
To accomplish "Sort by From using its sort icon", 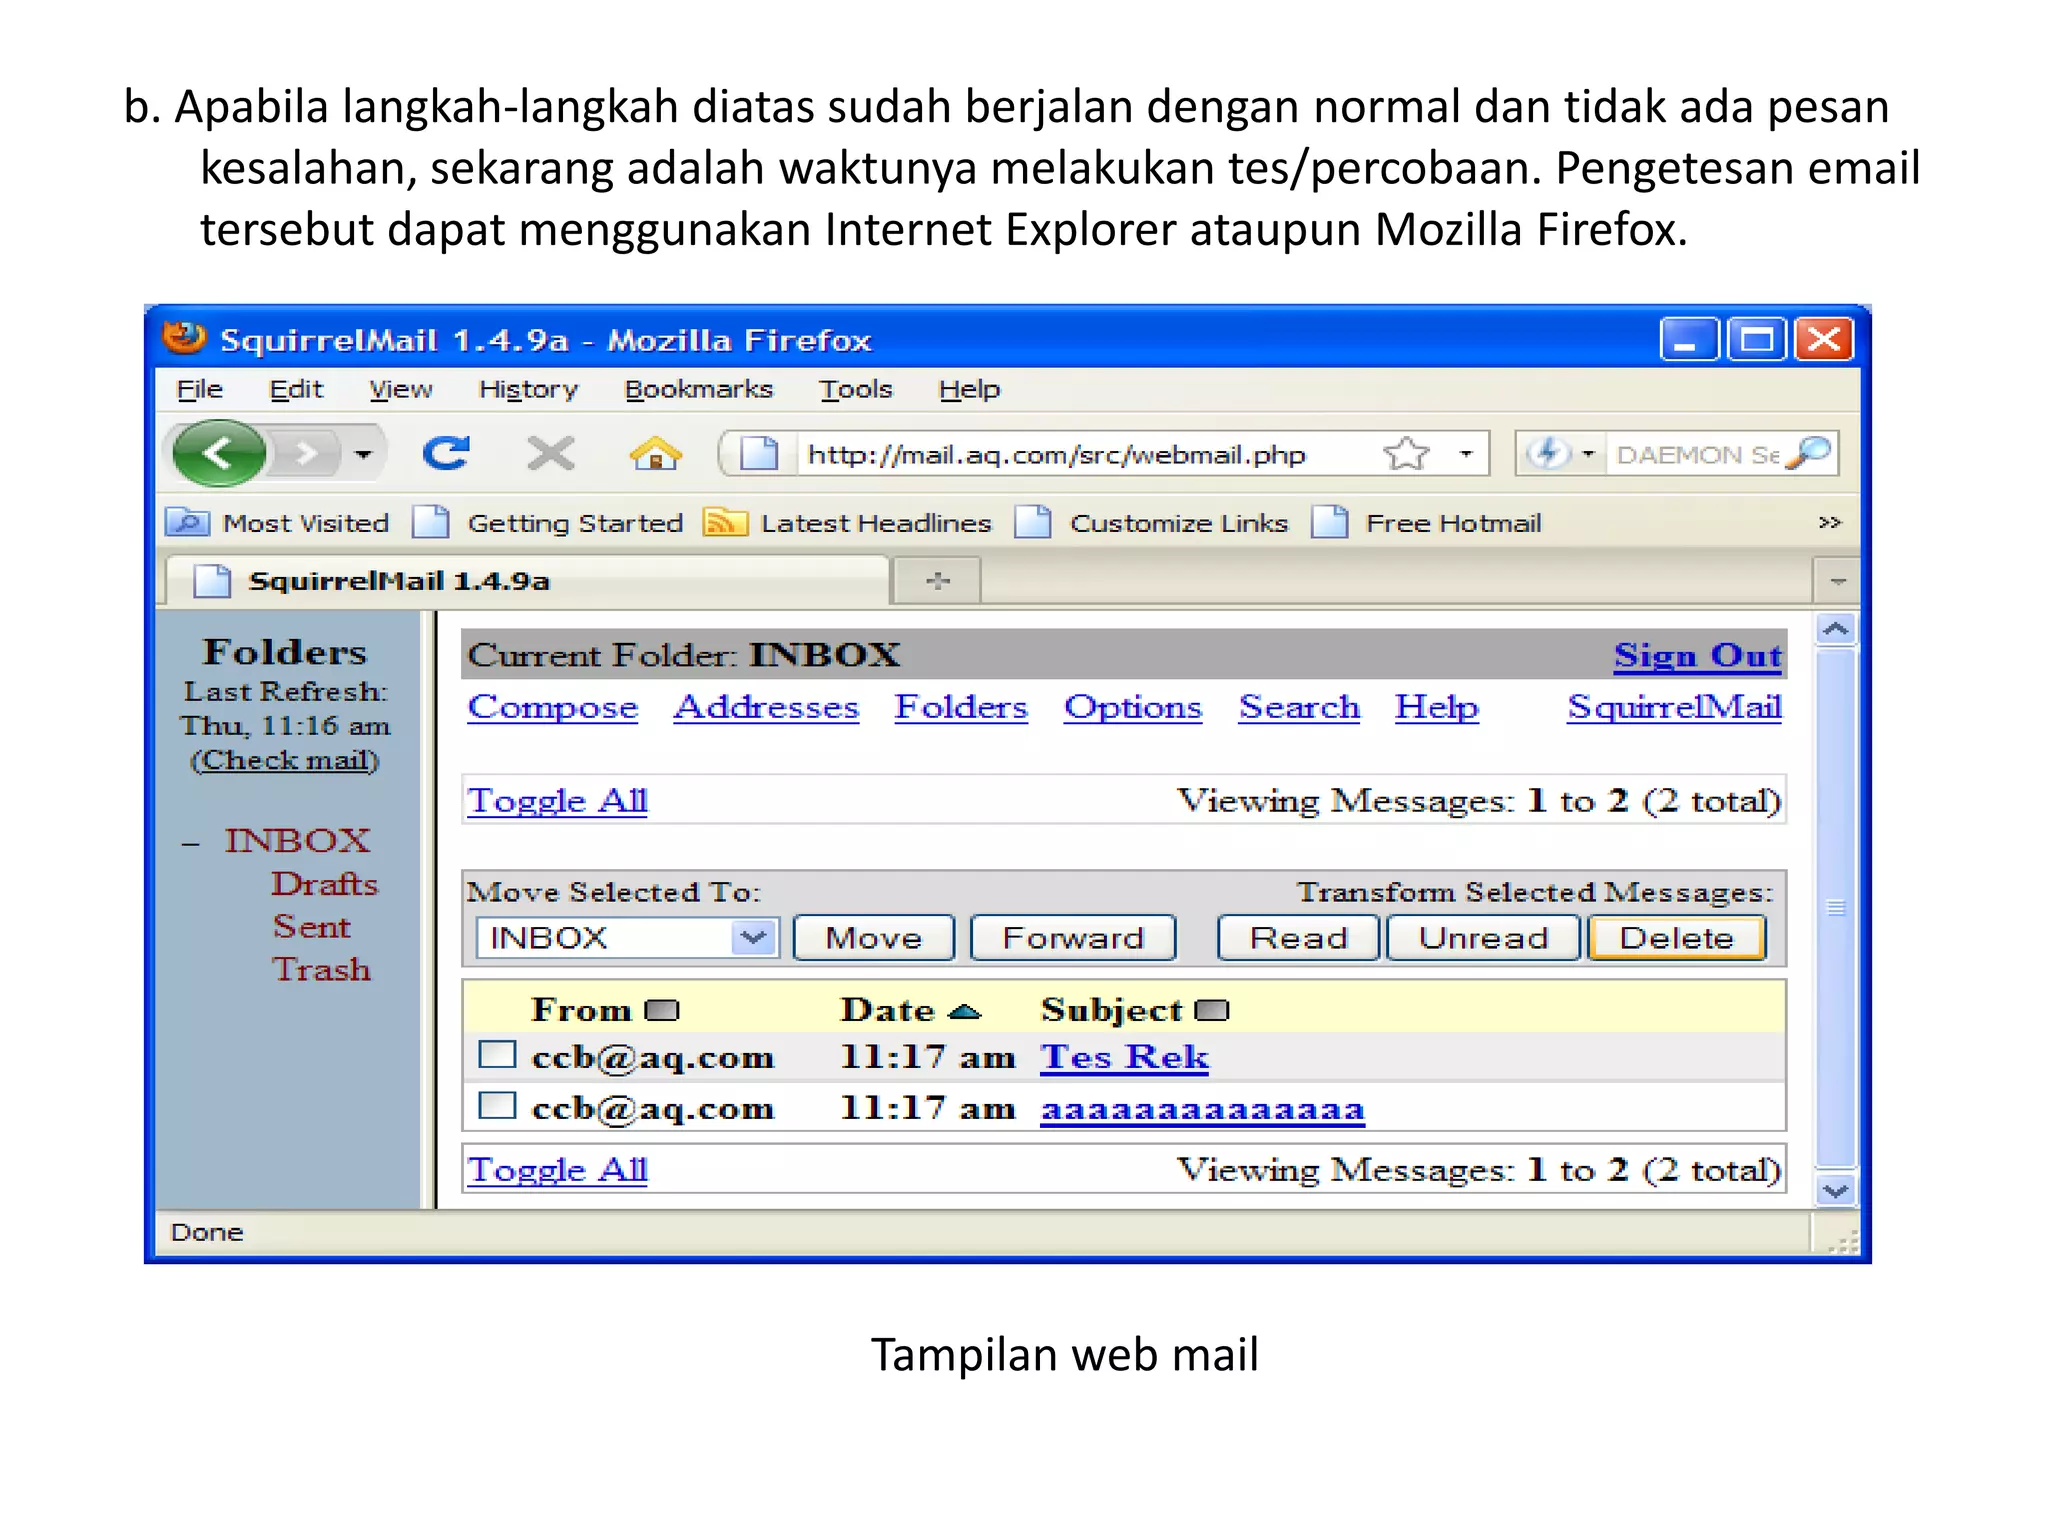I will 662,1010.
